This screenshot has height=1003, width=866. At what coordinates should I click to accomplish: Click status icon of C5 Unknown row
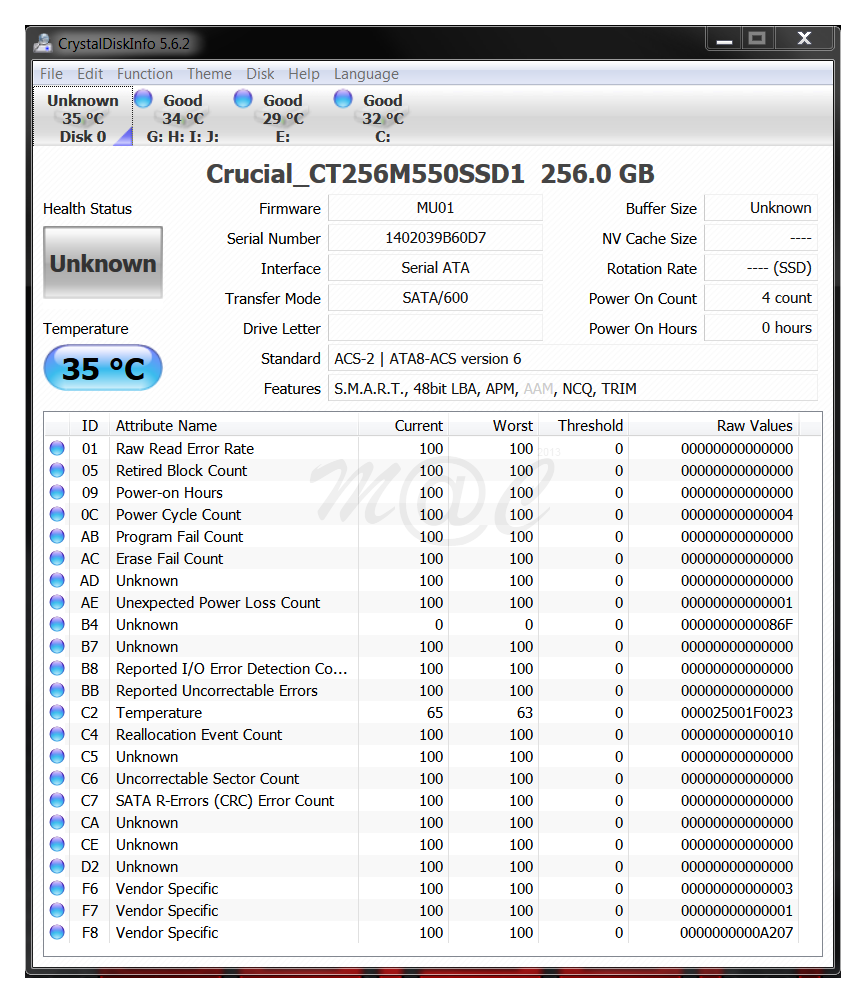(x=57, y=756)
